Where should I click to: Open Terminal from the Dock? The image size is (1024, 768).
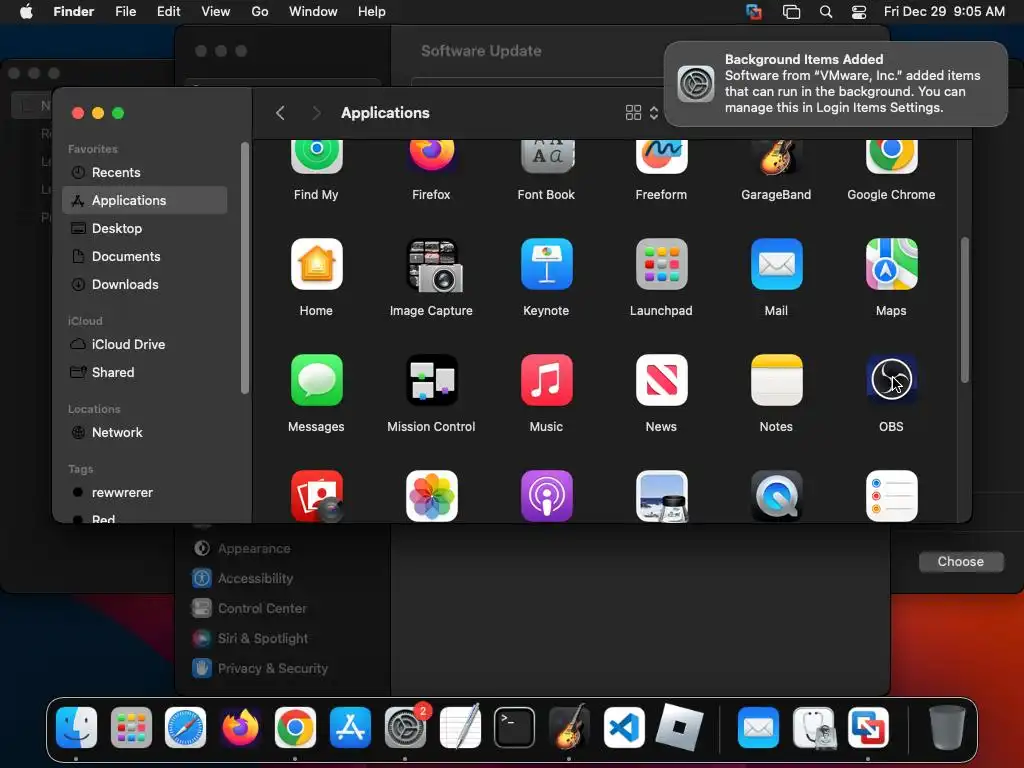(x=515, y=728)
